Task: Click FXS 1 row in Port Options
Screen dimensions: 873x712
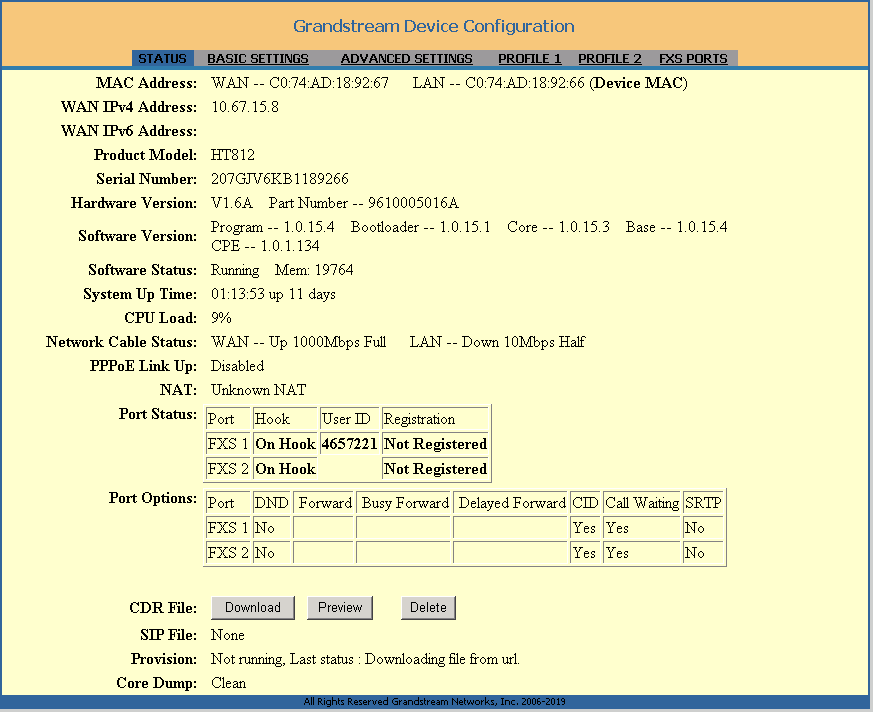Action: click(465, 528)
